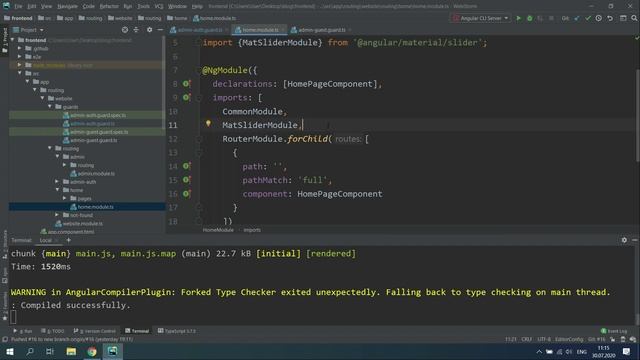Click the Search Everywhere magnifier icon
640x360 pixels.
click(634, 18)
